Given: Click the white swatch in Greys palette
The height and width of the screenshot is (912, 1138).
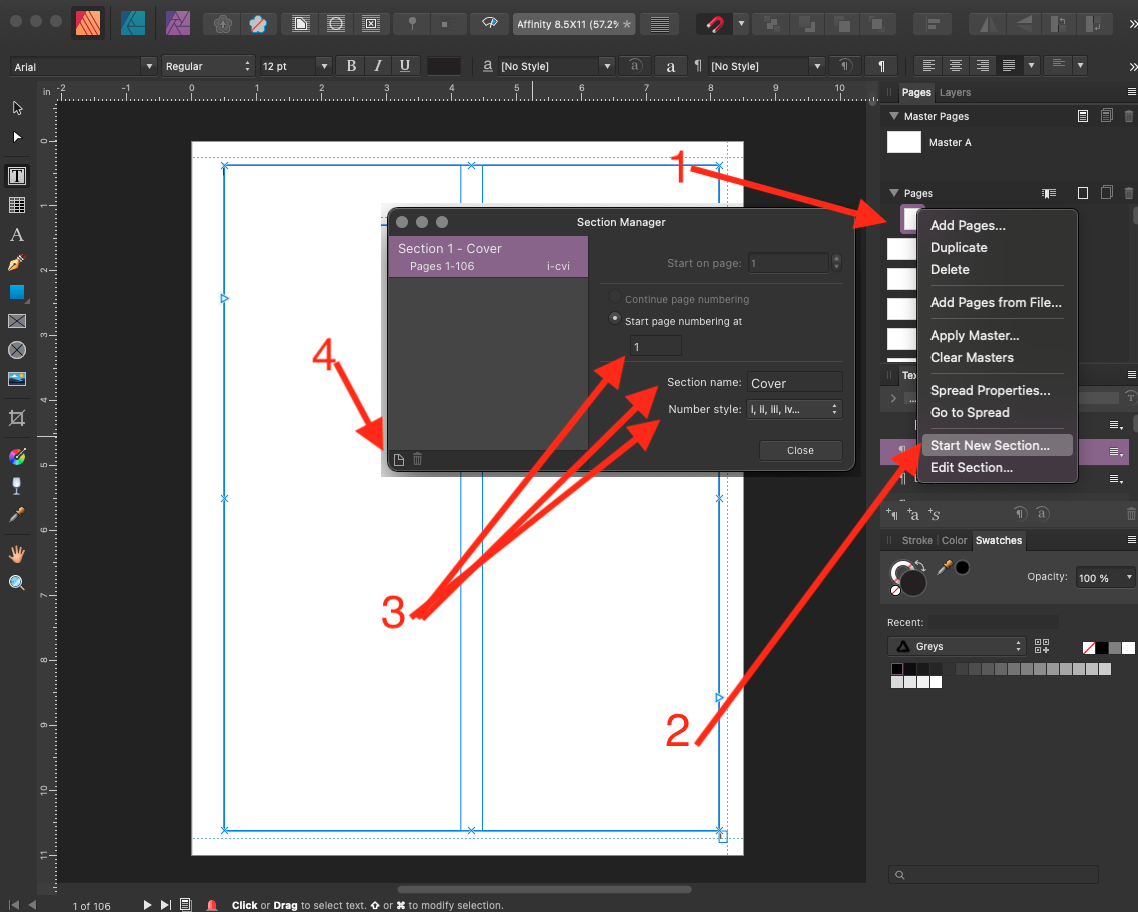Looking at the screenshot, I should [x=936, y=682].
